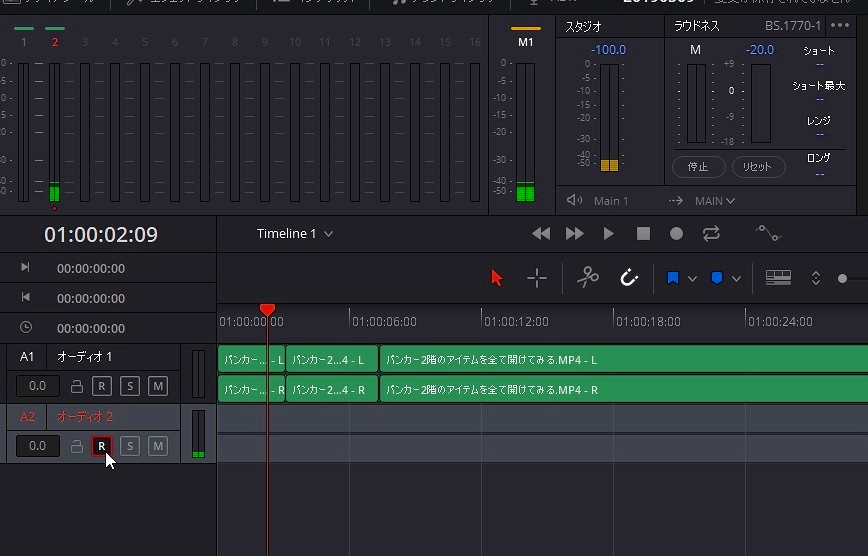This screenshot has height=556, width=868.
Task: Solo the オーディオ 2 track
Action: [x=130, y=446]
